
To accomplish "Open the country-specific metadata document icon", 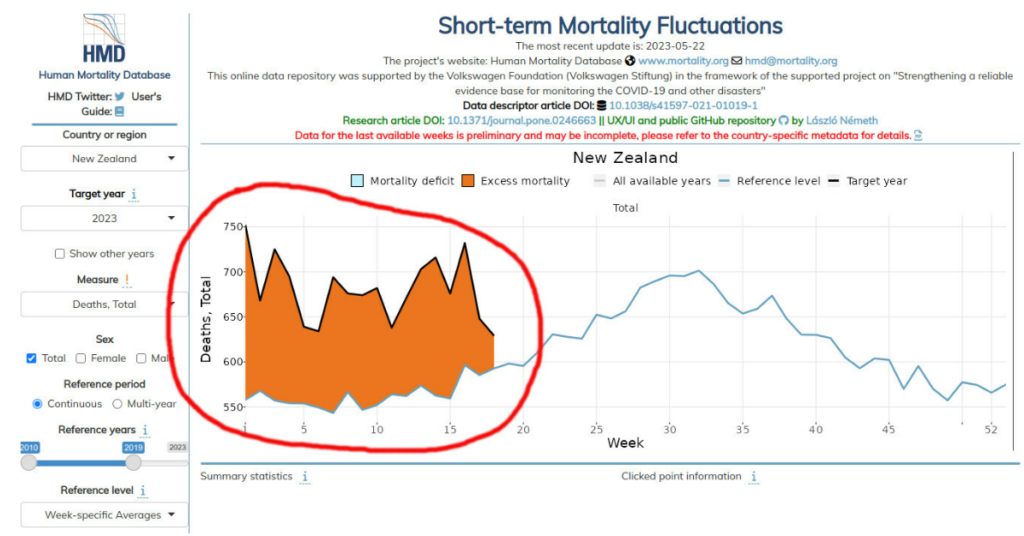I will pyautogui.click(x=917, y=135).
